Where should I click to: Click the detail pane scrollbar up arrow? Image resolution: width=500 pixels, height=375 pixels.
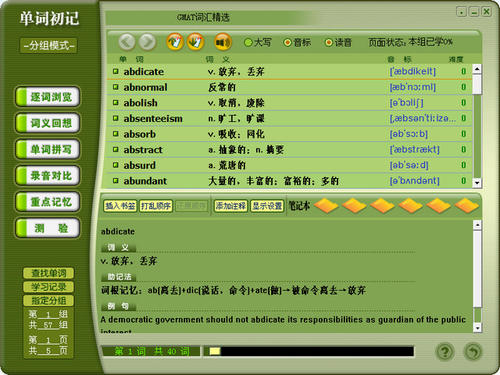pos(477,225)
